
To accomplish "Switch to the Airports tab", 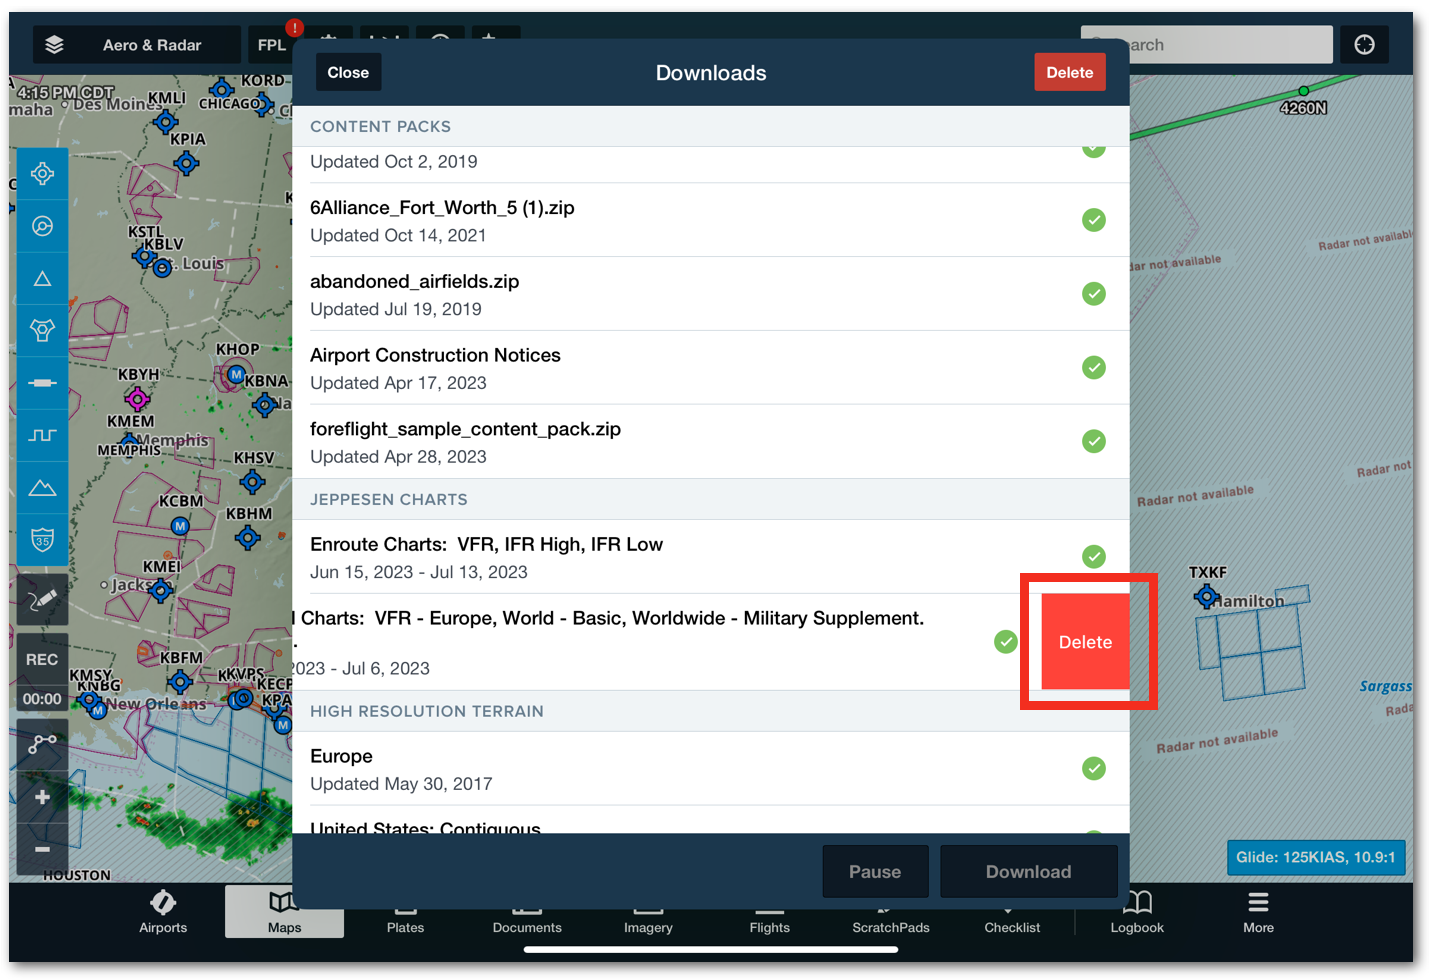I will click(163, 912).
